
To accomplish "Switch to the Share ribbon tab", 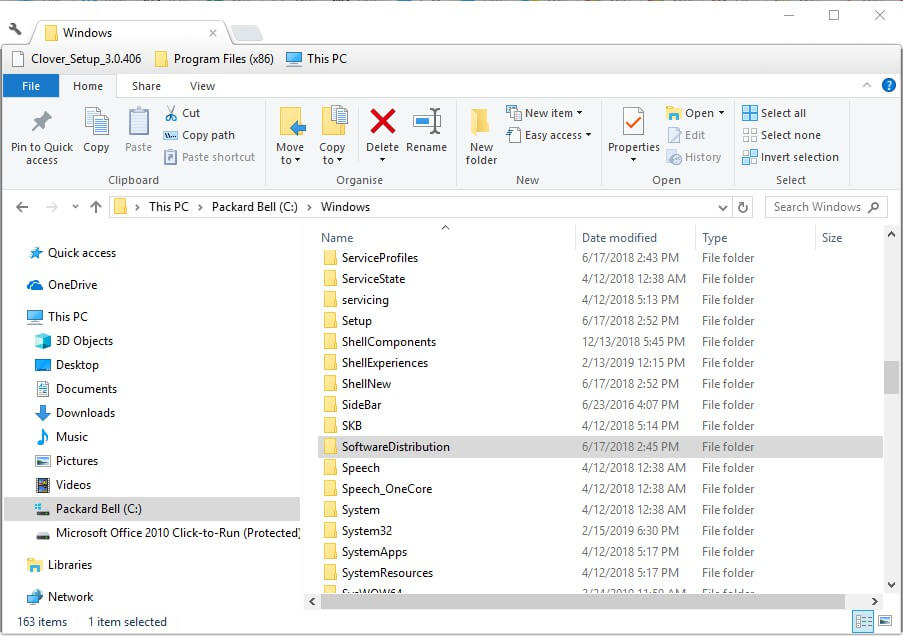I will click(146, 86).
